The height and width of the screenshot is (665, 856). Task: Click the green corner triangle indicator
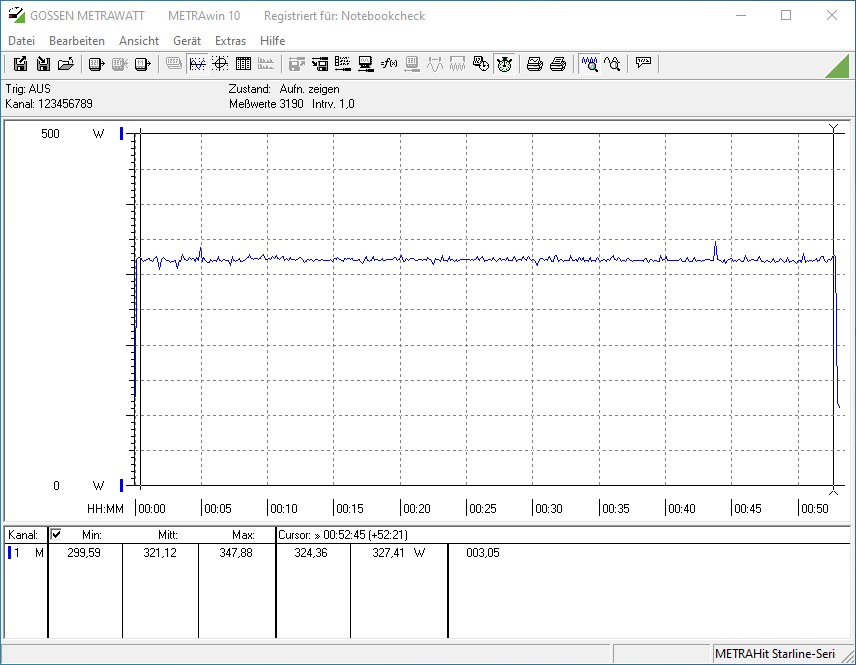pyautogui.click(x=837, y=66)
